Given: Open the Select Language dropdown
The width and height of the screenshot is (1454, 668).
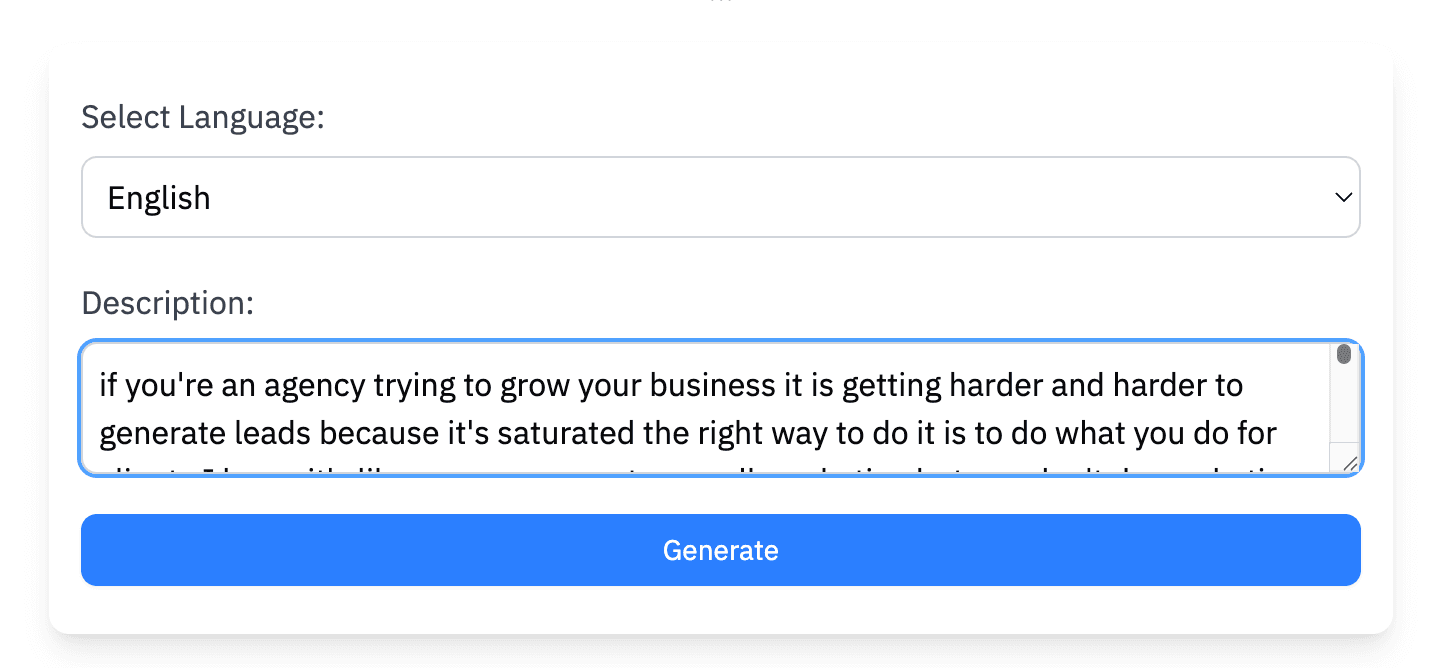Looking at the screenshot, I should [x=720, y=197].
